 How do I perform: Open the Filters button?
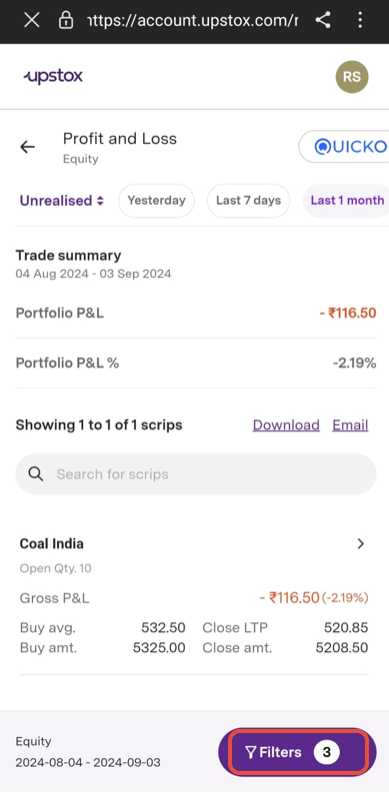(x=297, y=752)
